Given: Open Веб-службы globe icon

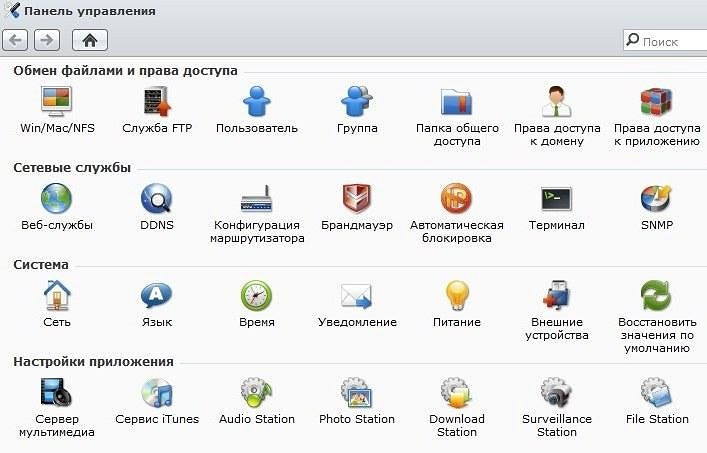Looking at the screenshot, I should (57, 198).
